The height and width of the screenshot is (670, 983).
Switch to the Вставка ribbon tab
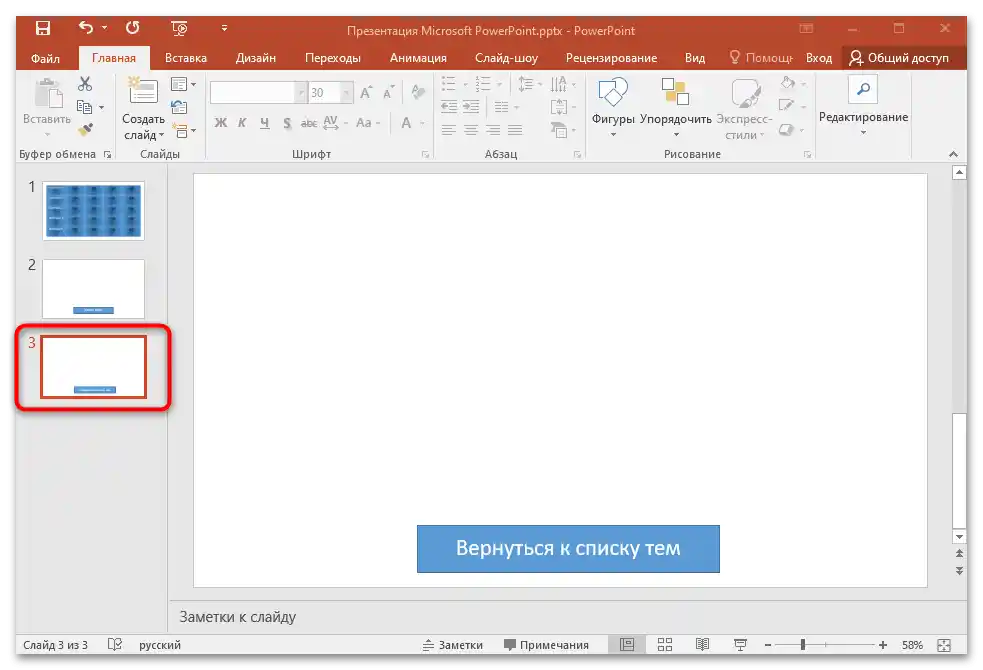pos(185,58)
